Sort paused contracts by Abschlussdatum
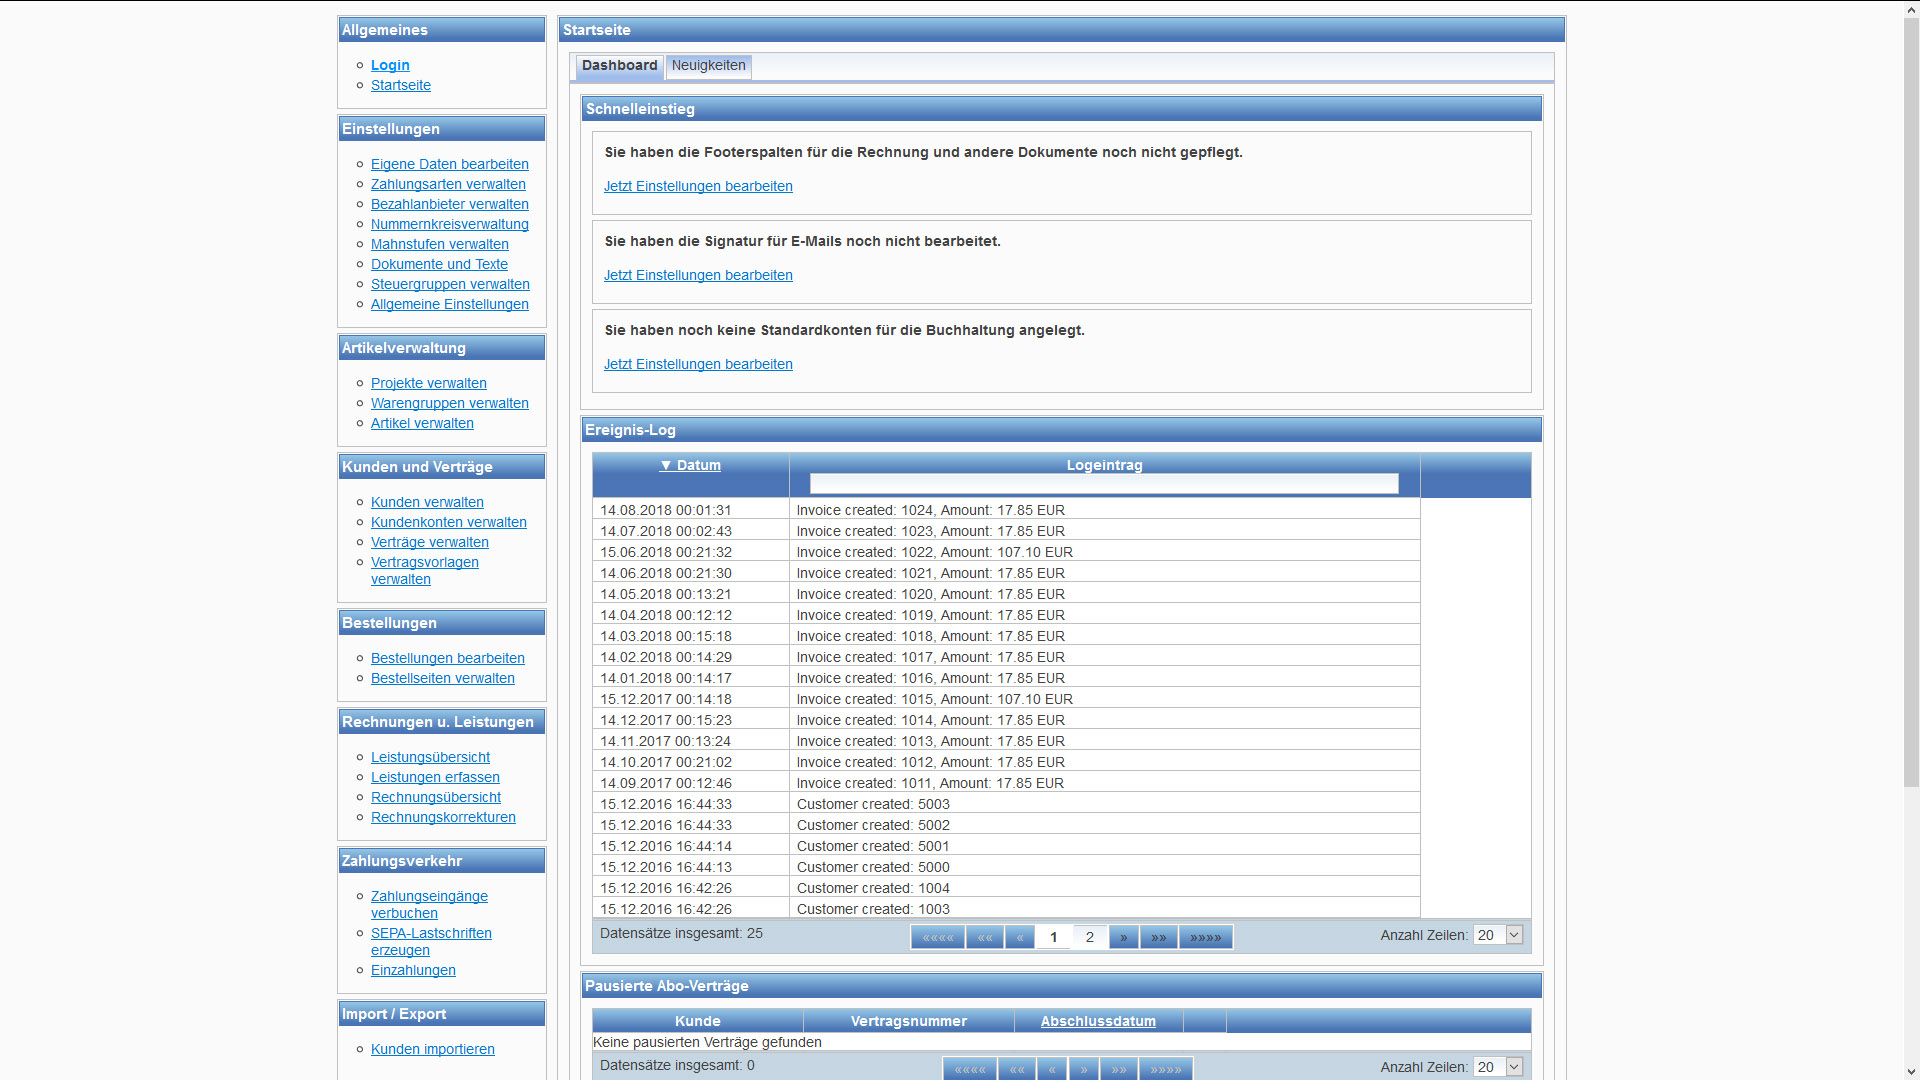Image resolution: width=1920 pixels, height=1080 pixels. pyautogui.click(x=1097, y=1021)
